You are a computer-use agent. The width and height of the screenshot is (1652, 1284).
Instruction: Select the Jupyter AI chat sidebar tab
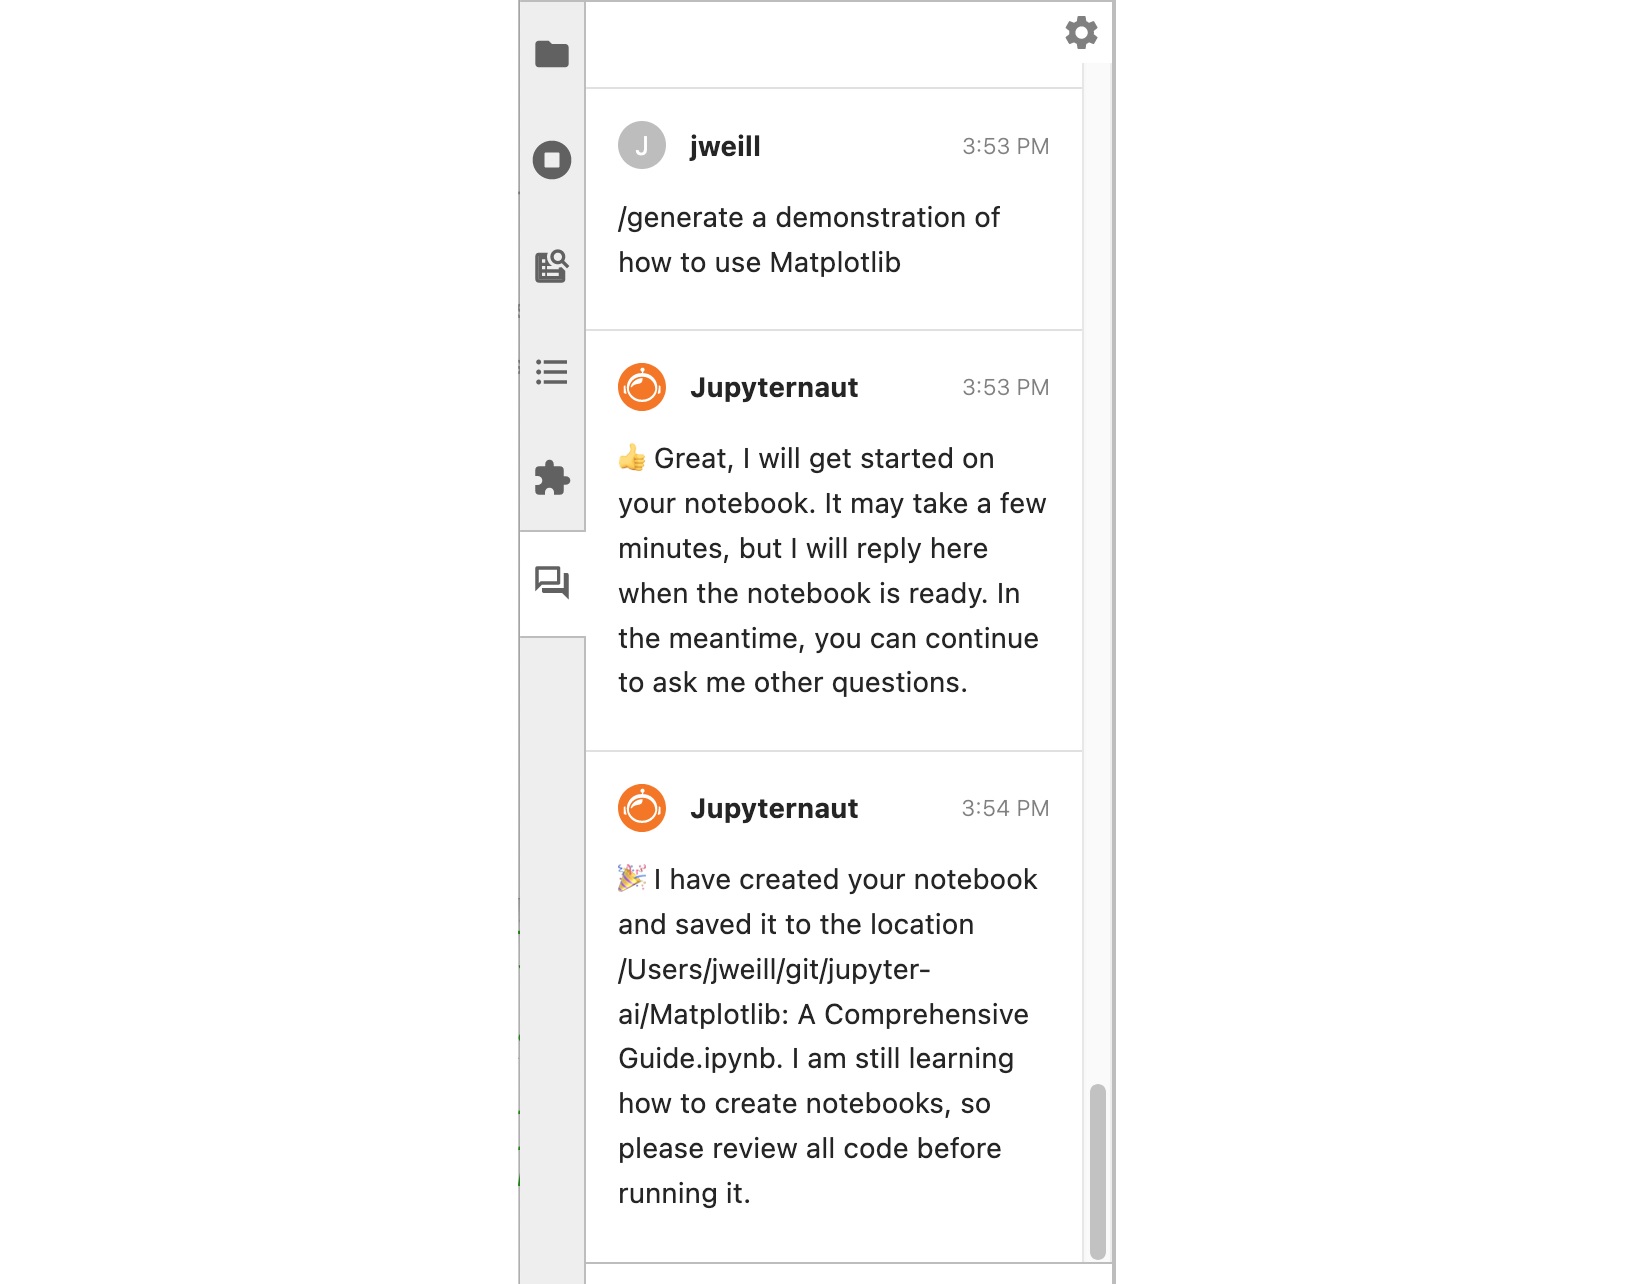[551, 583]
